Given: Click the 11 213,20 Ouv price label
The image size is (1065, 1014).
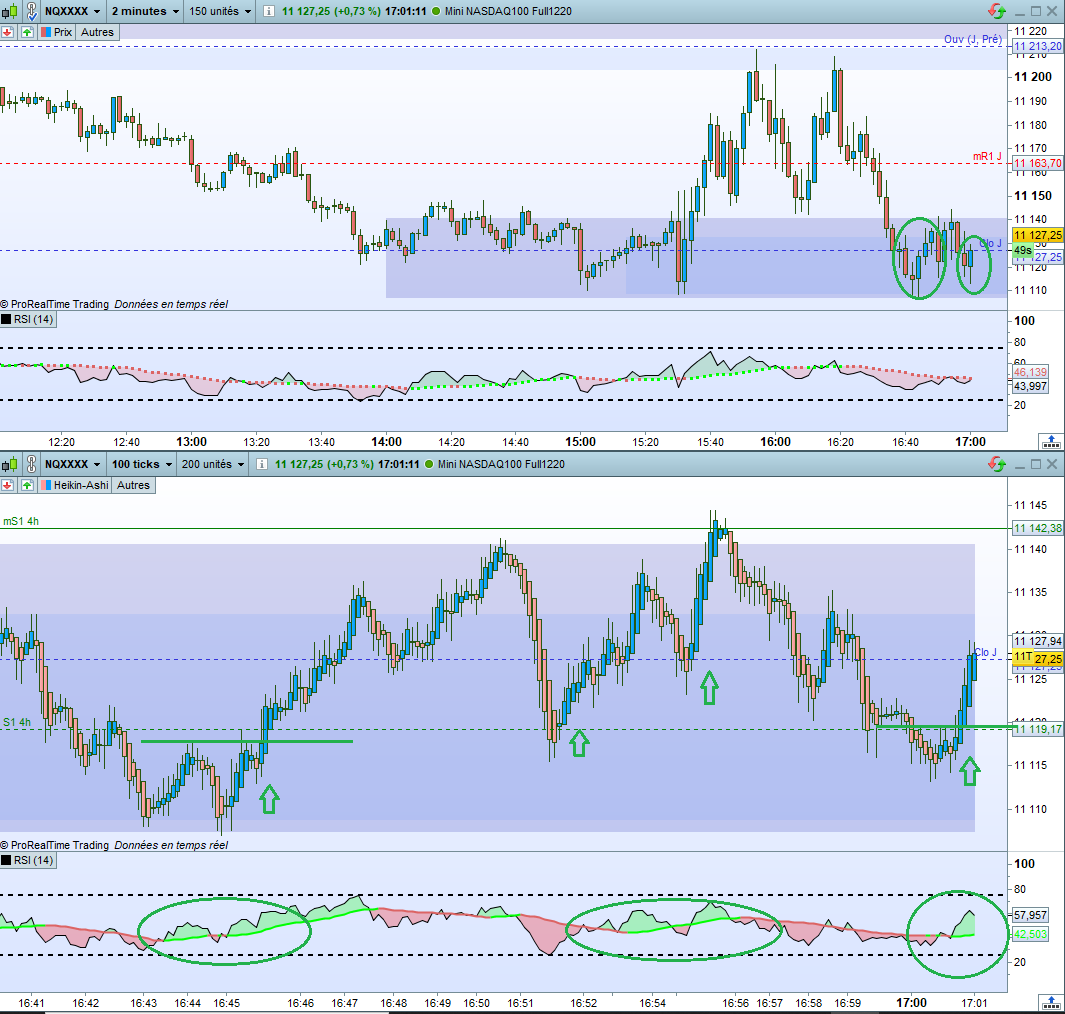Looking at the screenshot, I should (x=1037, y=46).
